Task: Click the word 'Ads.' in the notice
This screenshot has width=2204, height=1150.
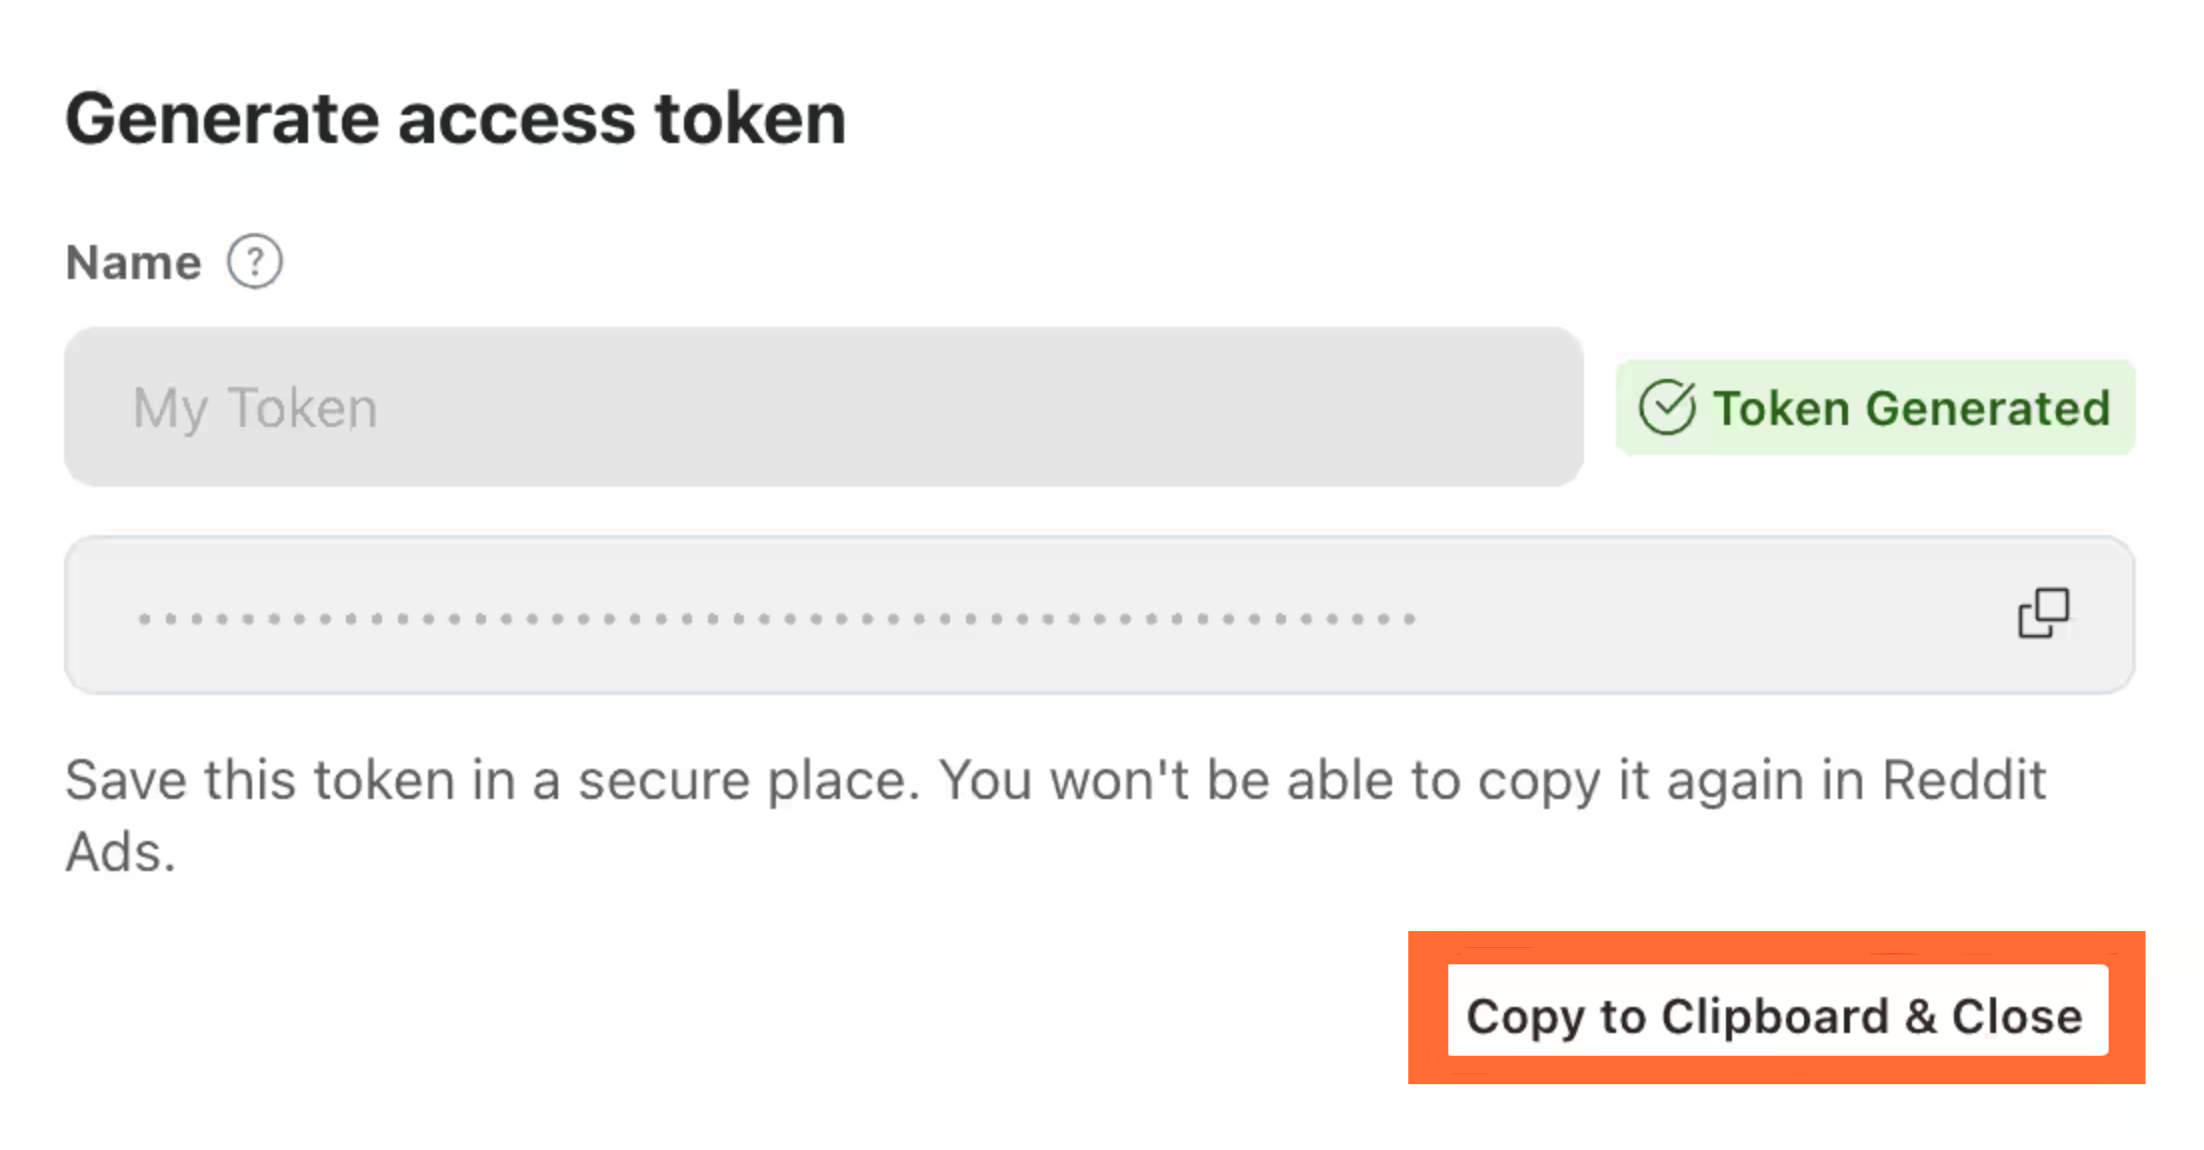Action: (121, 853)
